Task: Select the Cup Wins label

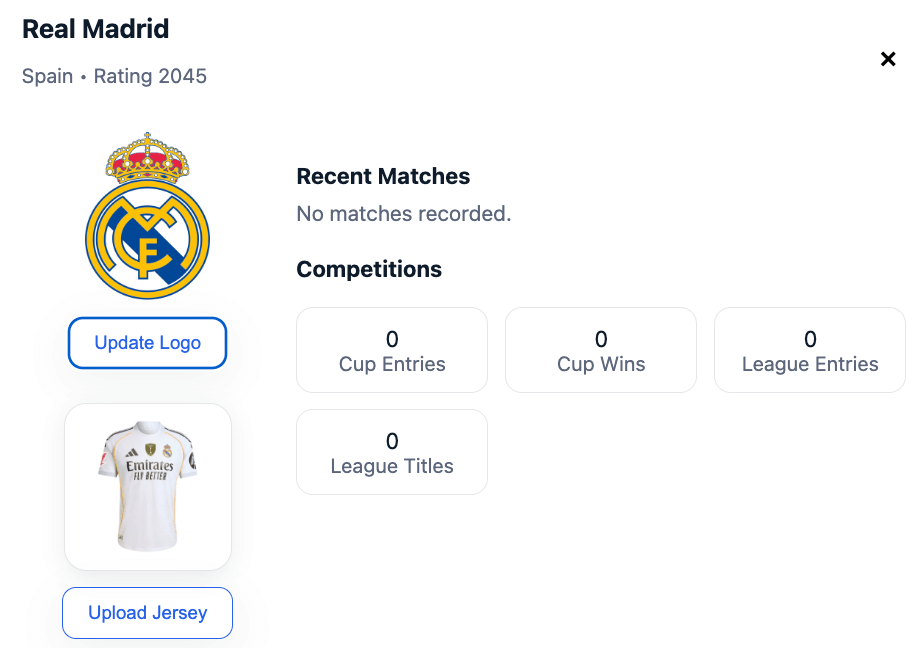Action: (601, 364)
